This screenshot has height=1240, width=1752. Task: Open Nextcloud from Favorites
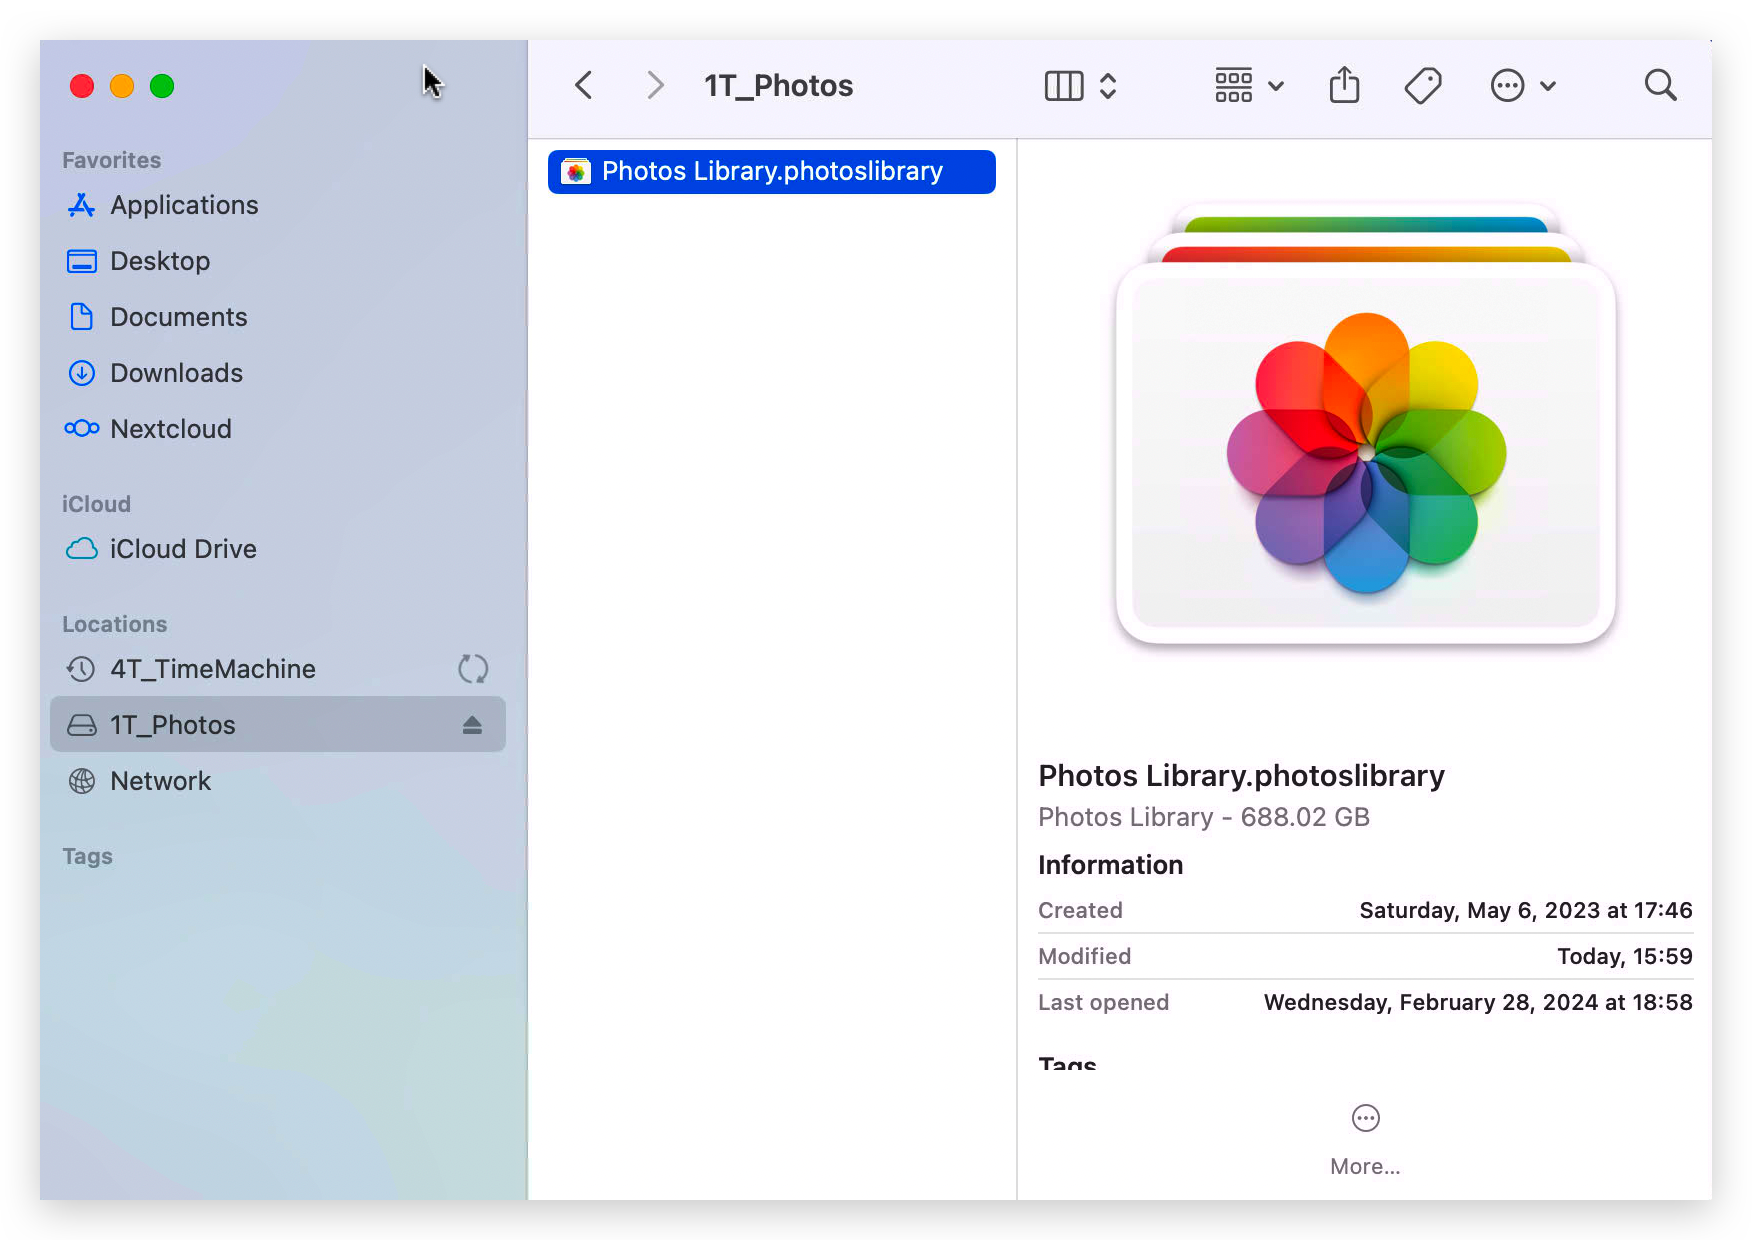(170, 429)
